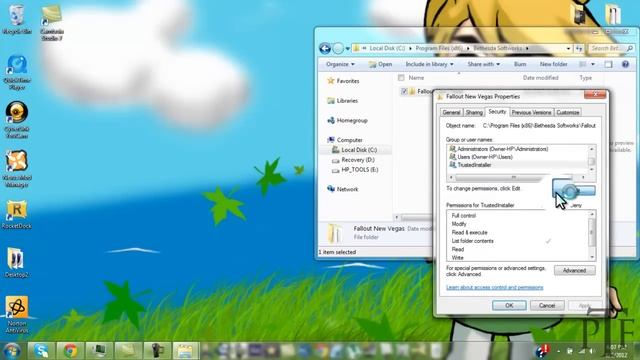Screen dimensions: 640x360
Task: Open Skype from the taskbar
Action: pos(41,351)
